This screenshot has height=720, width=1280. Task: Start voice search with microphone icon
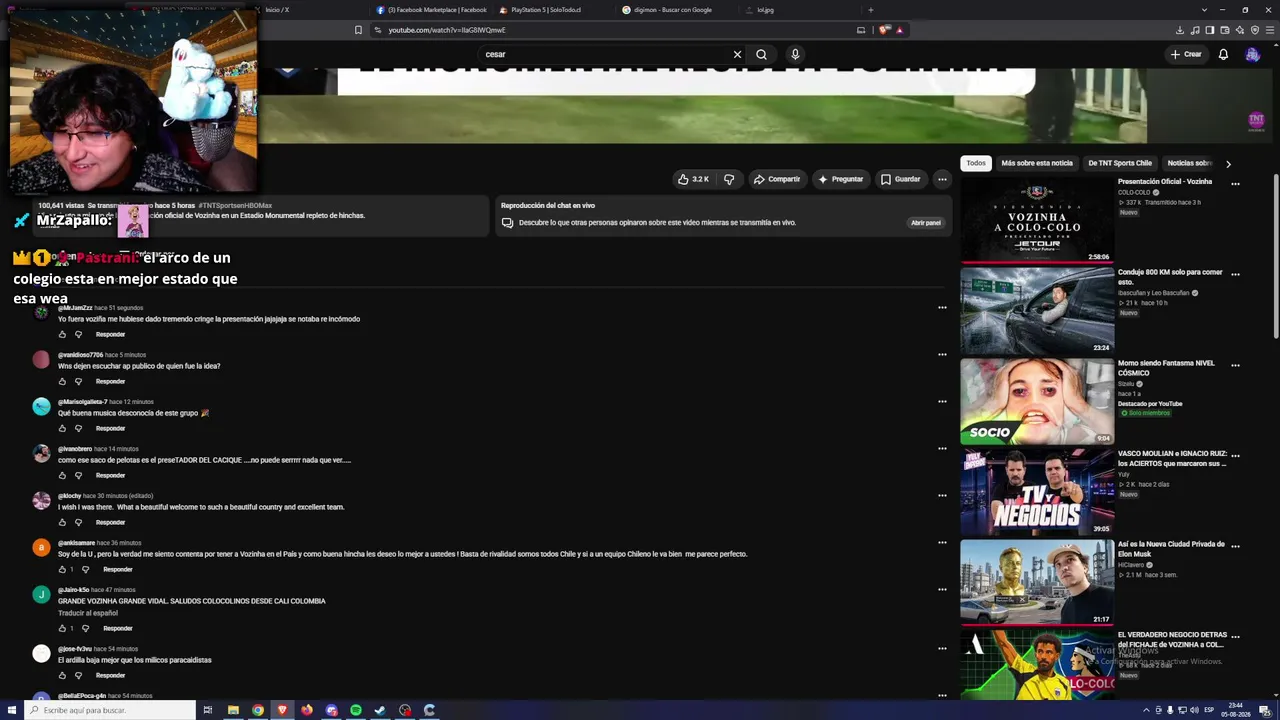[795, 54]
